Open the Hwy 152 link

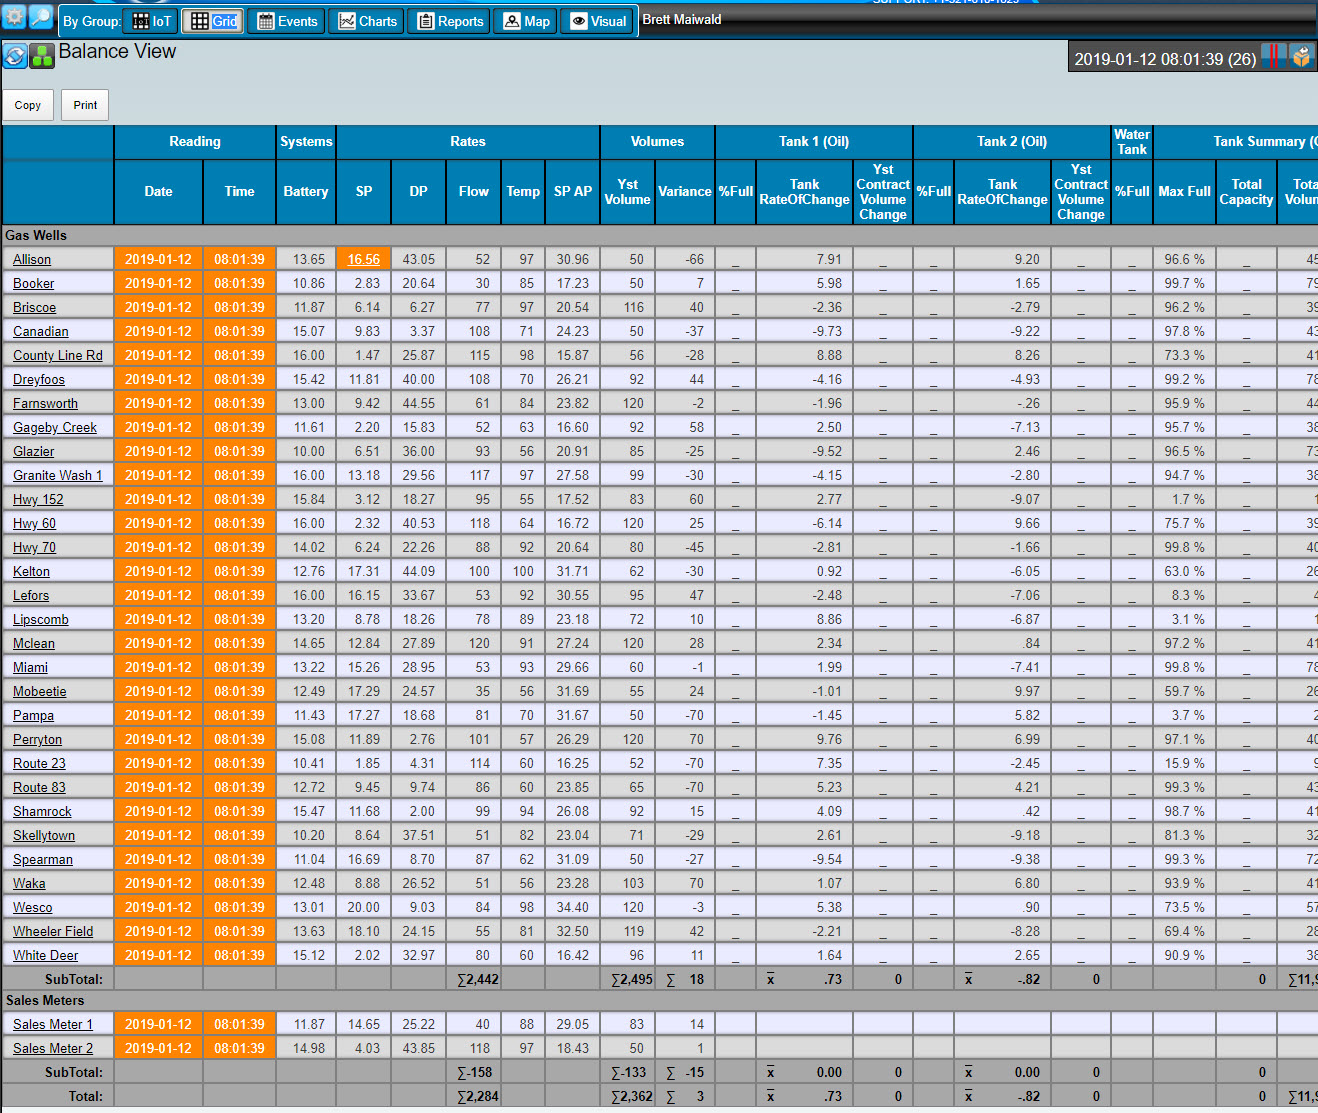(x=38, y=499)
